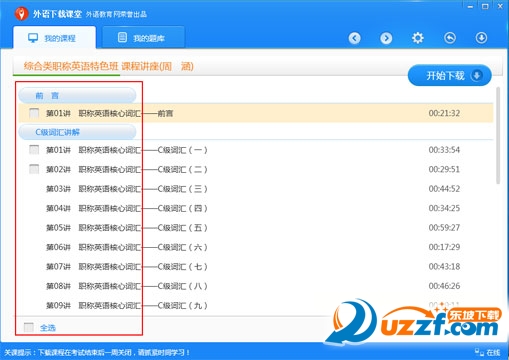The image size is (509, 360).
Task: Minimize the application window
Action: (470, 6)
